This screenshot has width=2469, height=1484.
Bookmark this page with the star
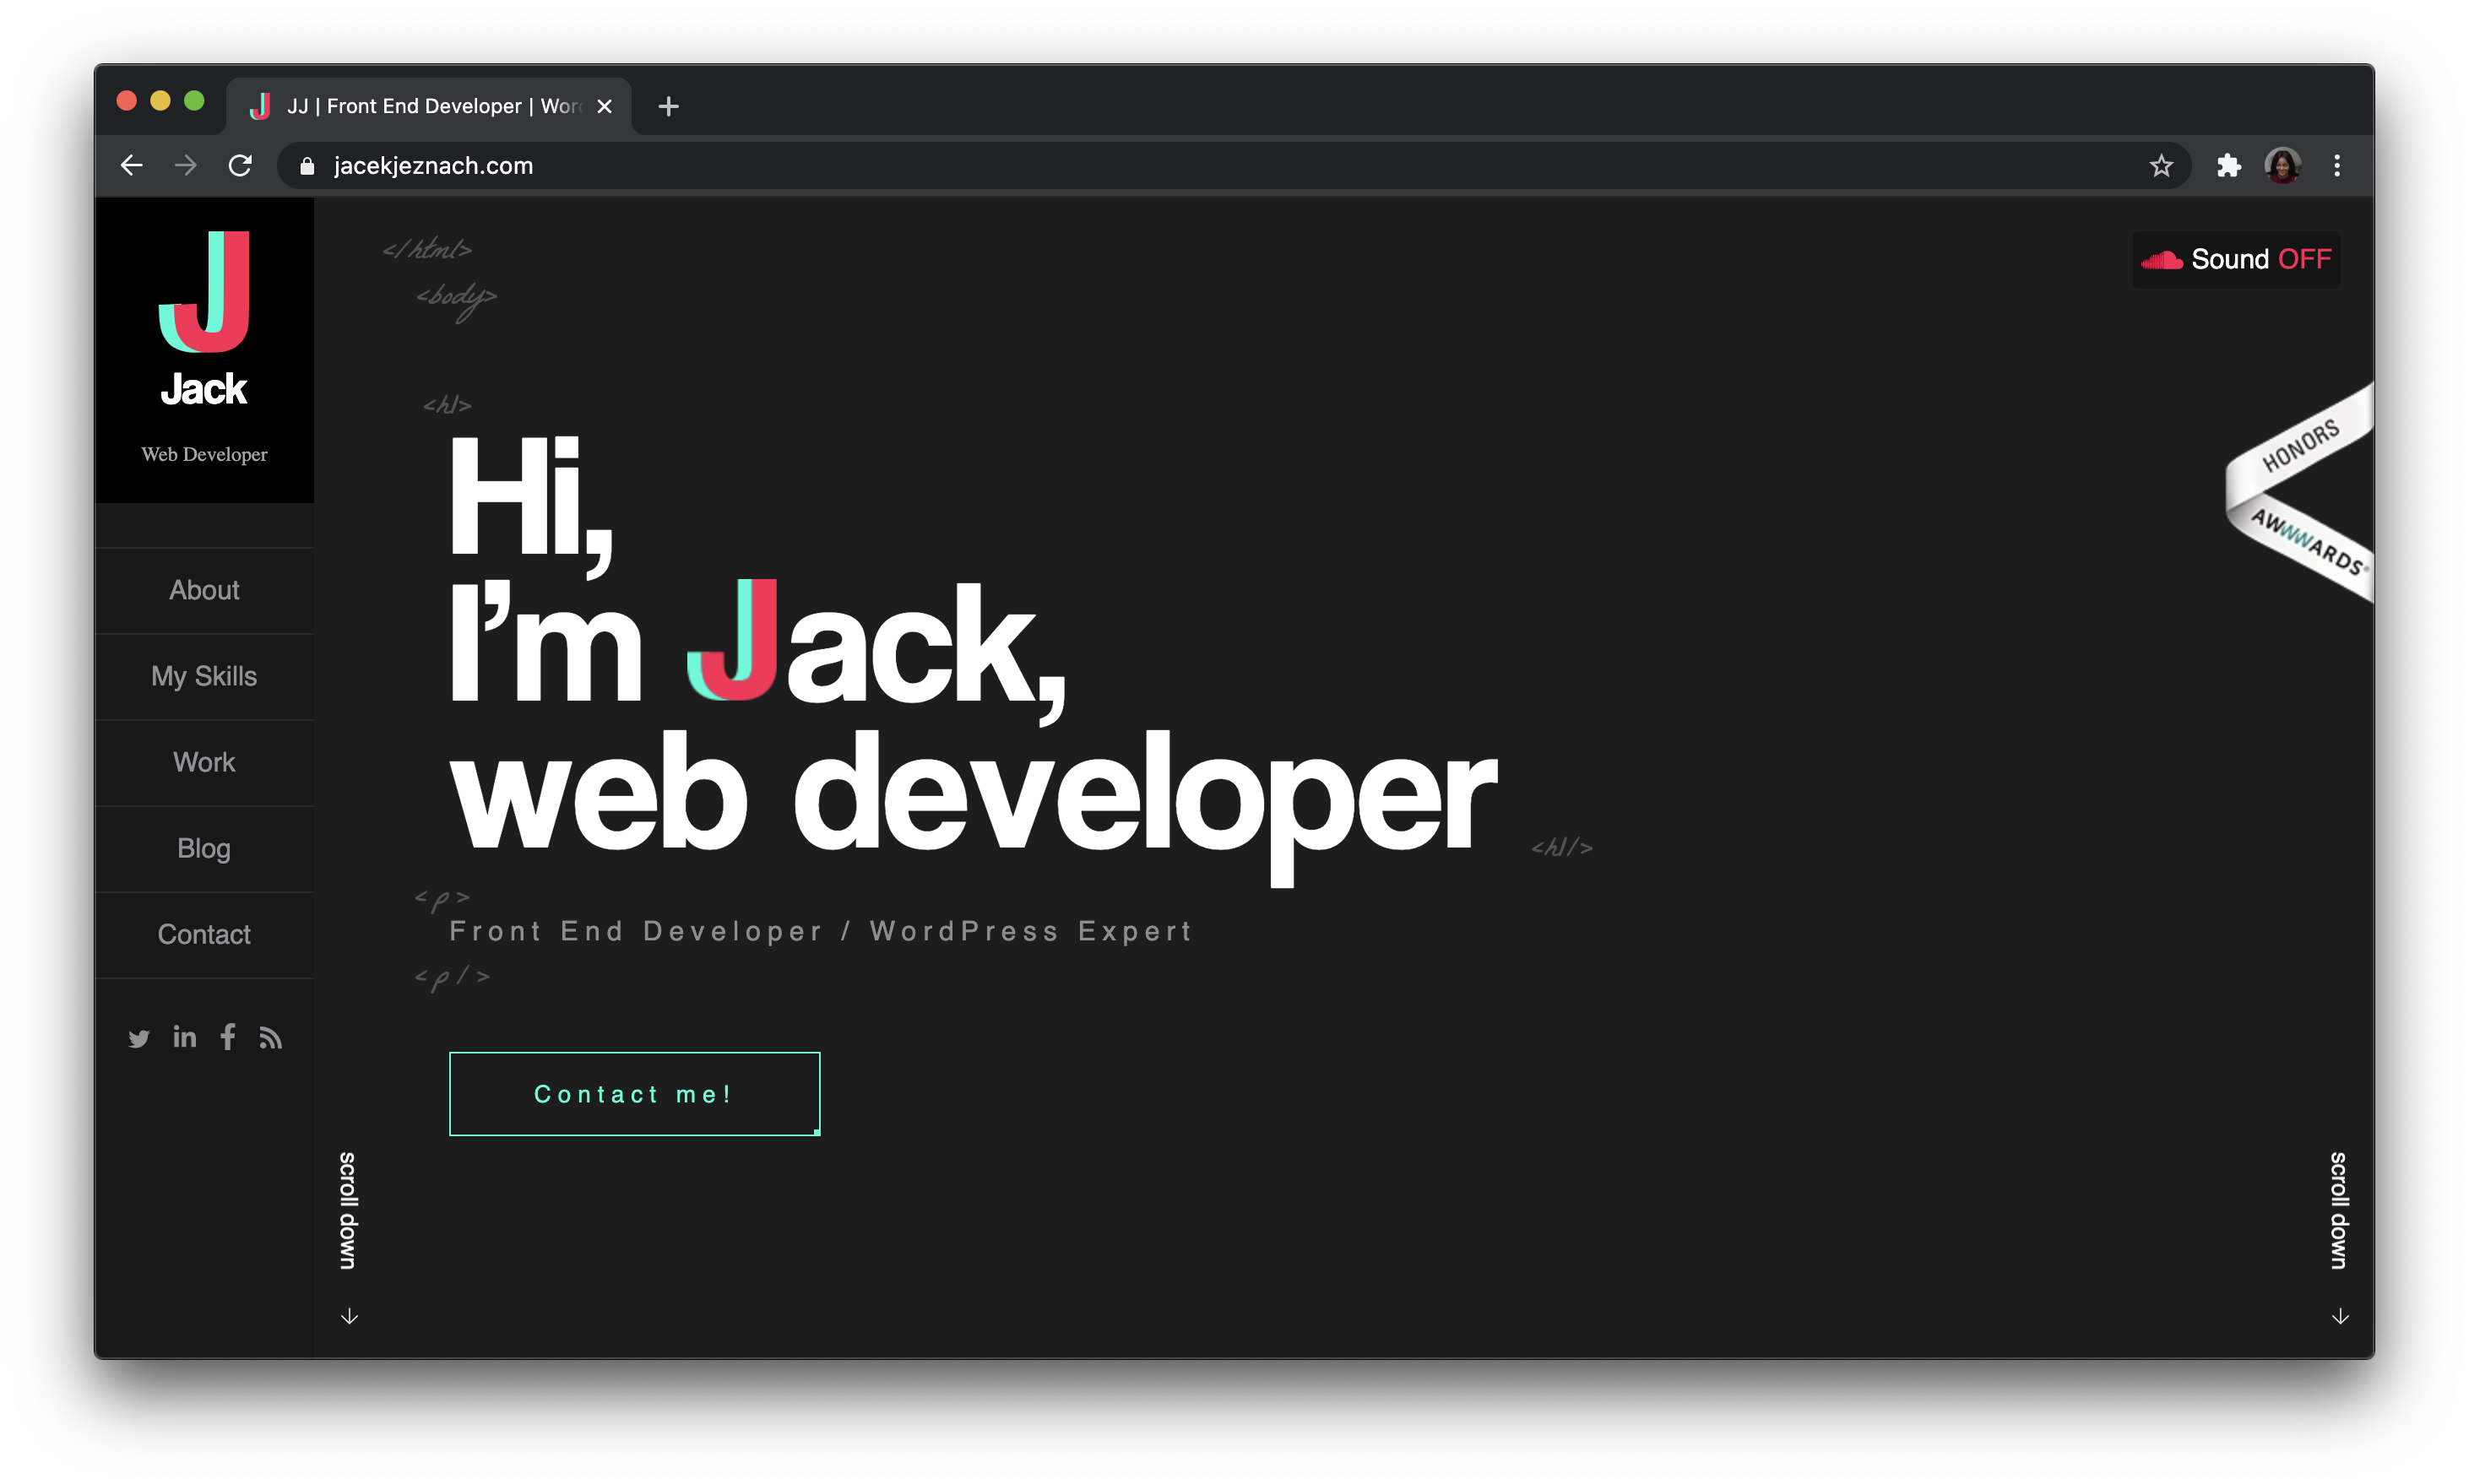click(x=2161, y=165)
